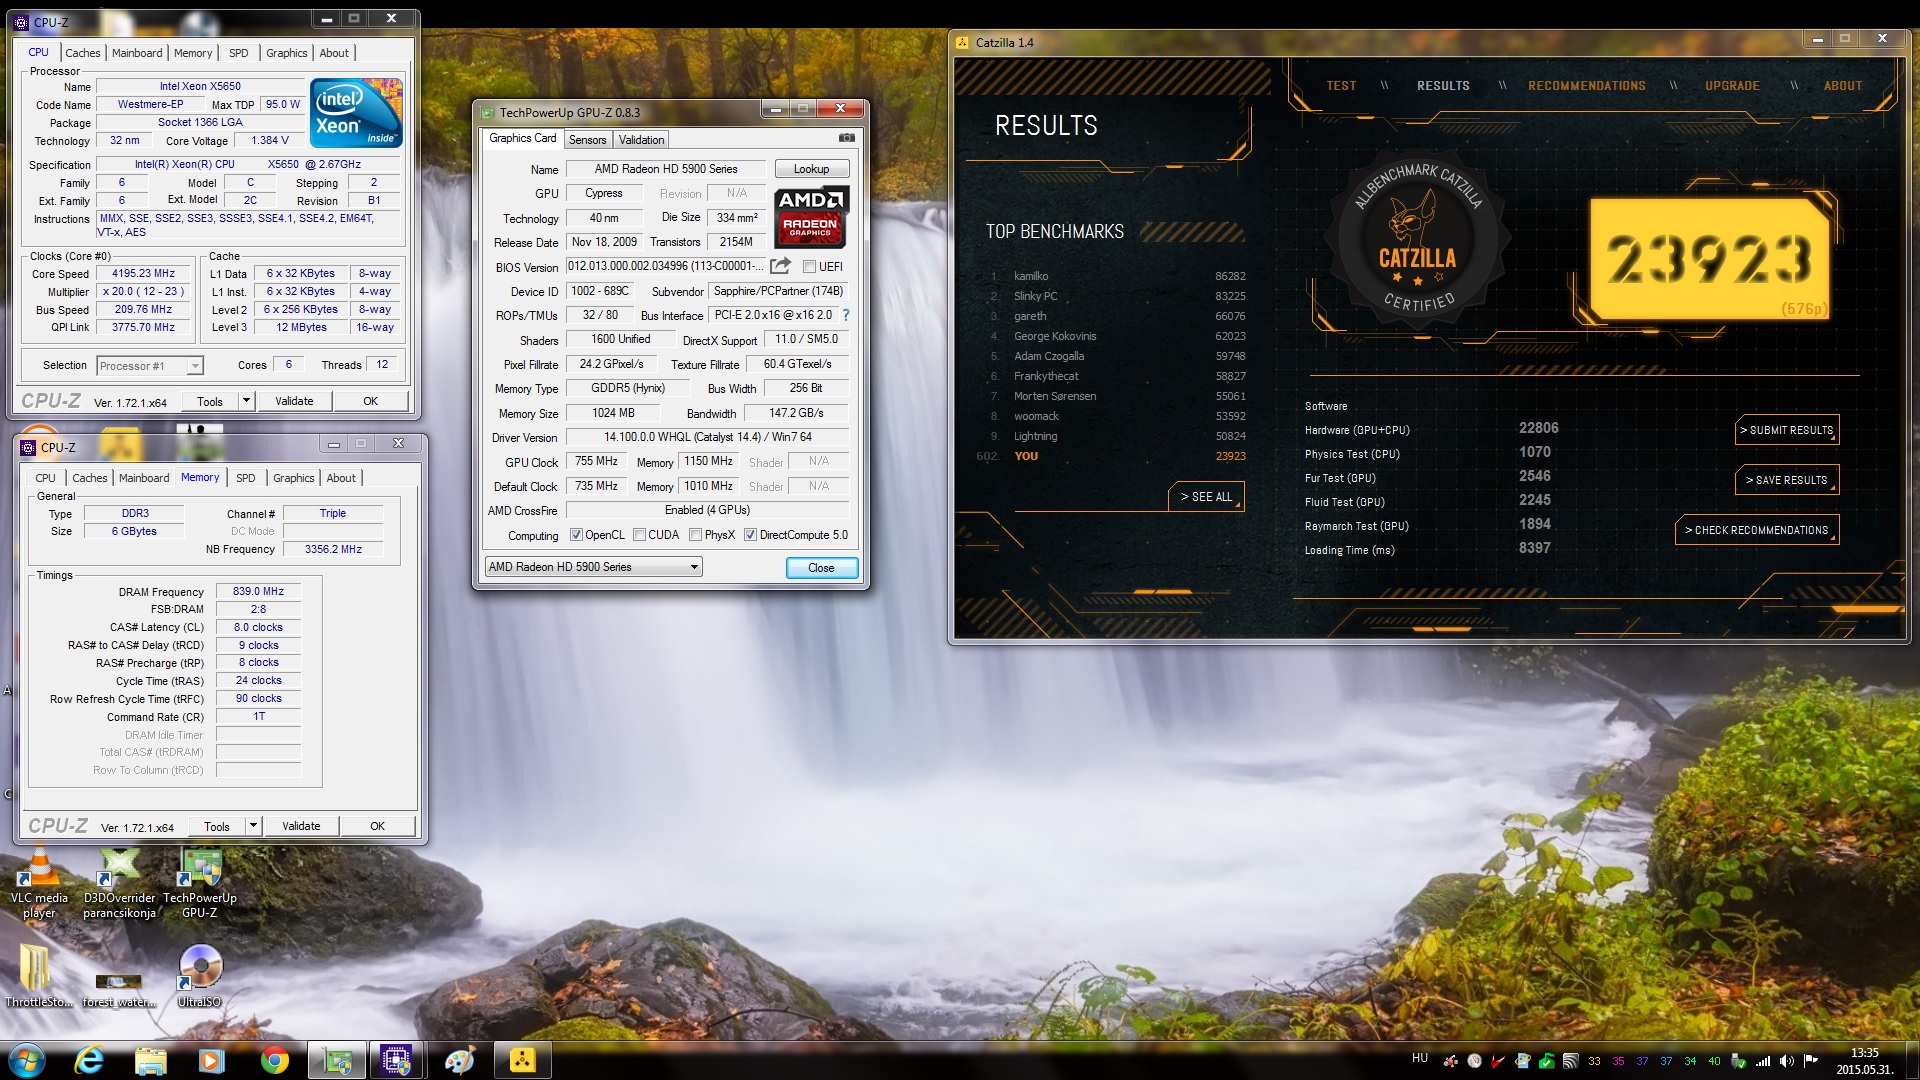This screenshot has width=1920, height=1080.
Task: Open Graphics tab in lower CPU-Z window
Action: click(294, 478)
